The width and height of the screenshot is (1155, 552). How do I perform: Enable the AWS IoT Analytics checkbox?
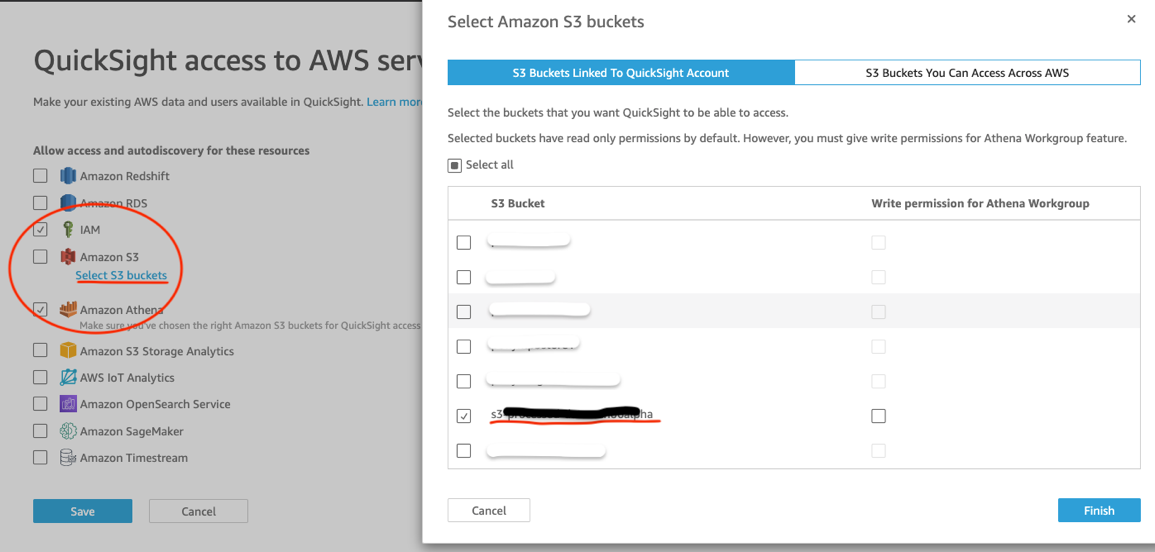pos(41,377)
